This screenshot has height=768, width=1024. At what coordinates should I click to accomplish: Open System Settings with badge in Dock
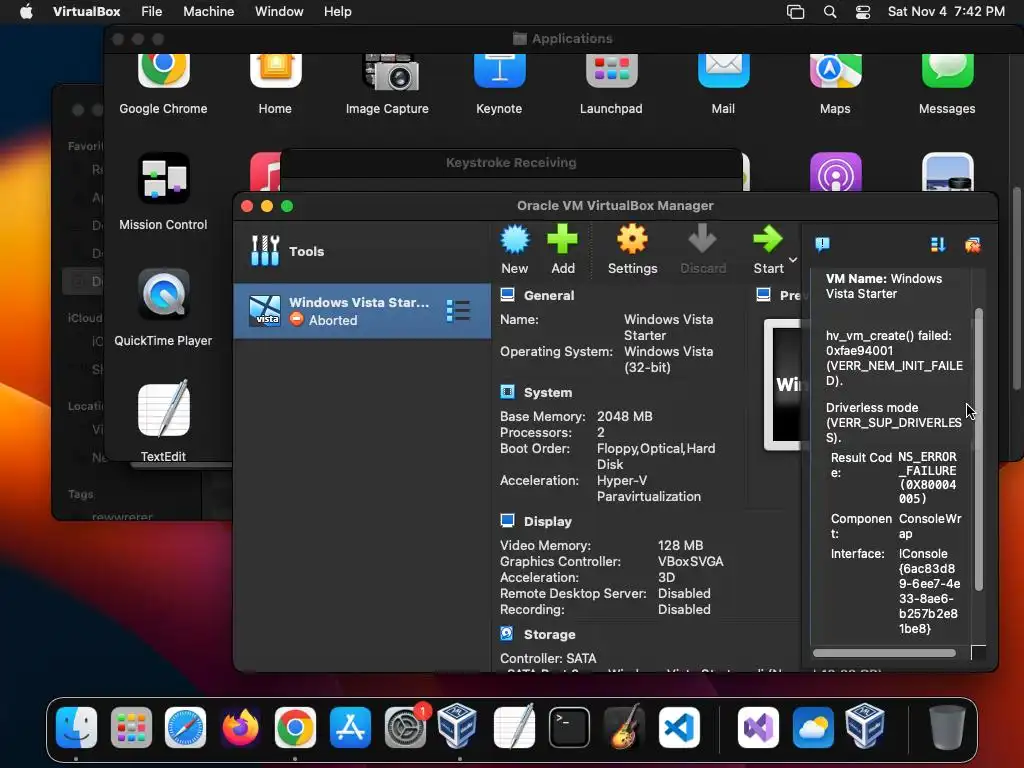(405, 727)
